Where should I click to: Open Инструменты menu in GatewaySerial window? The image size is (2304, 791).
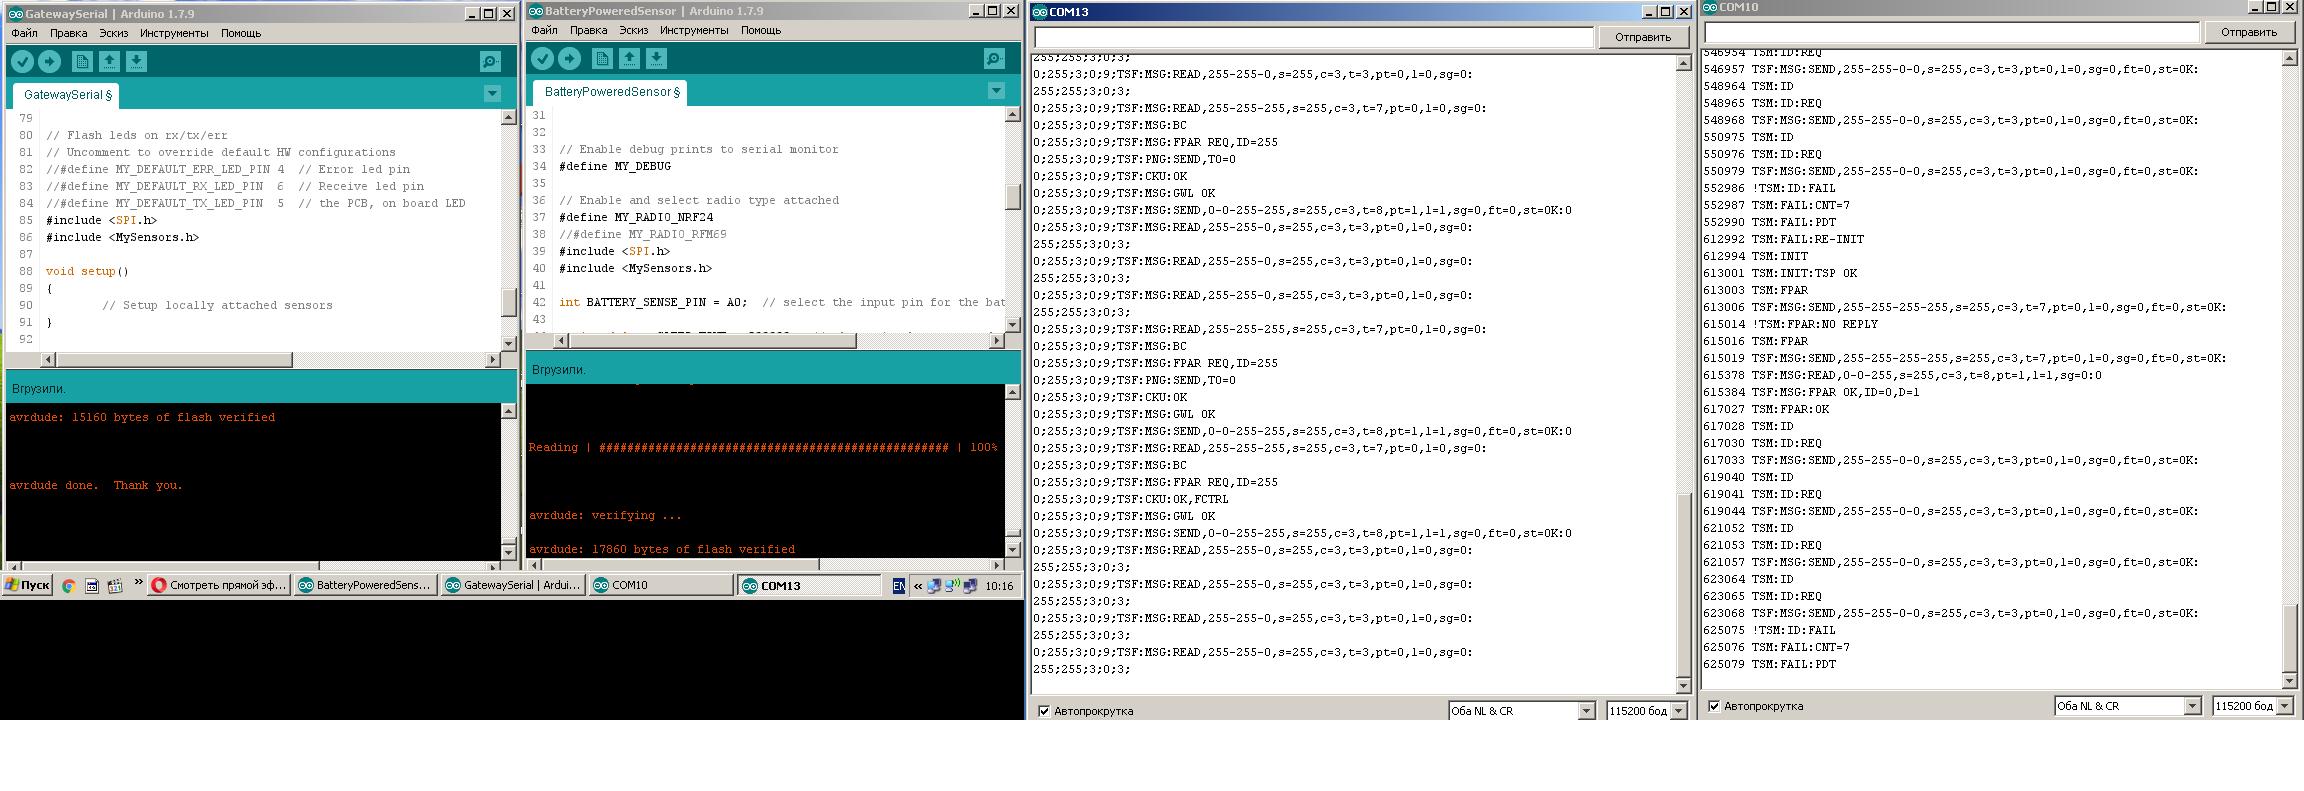point(174,33)
